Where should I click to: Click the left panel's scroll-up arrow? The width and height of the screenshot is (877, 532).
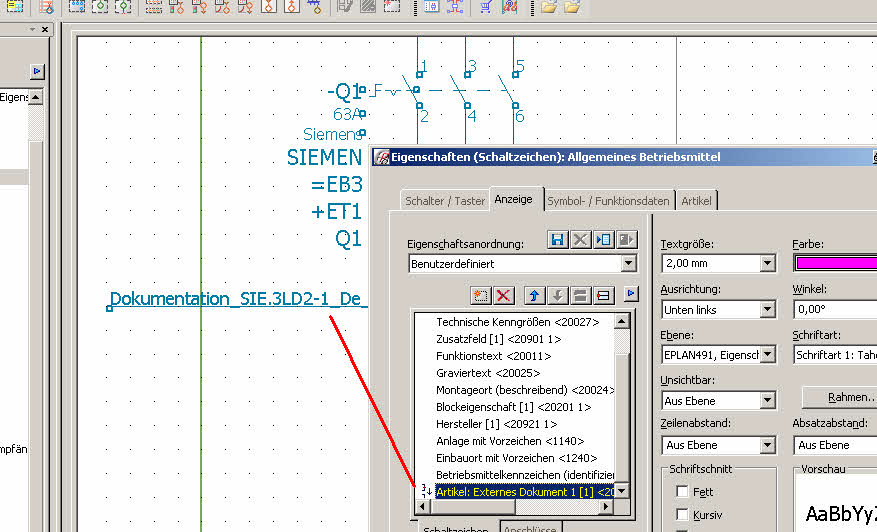click(36, 97)
